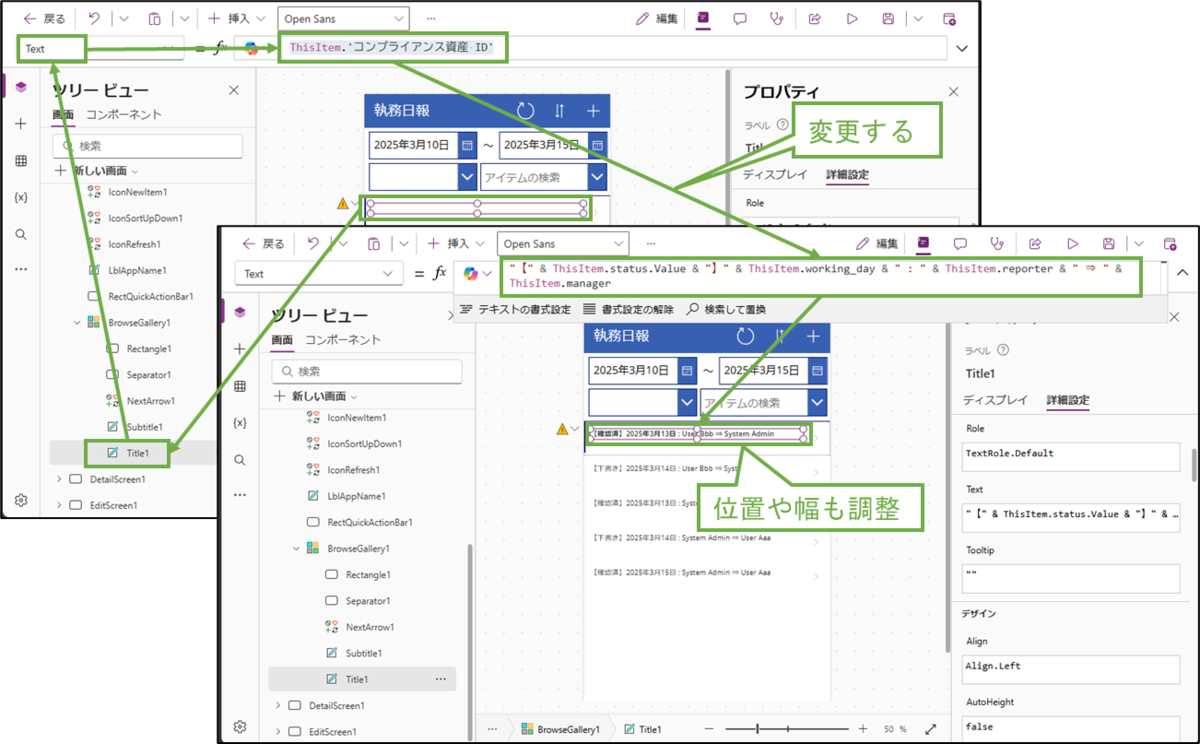1200x744 pixels.
Task: Open the font dropdown in the front window
Action: click(x=561, y=243)
